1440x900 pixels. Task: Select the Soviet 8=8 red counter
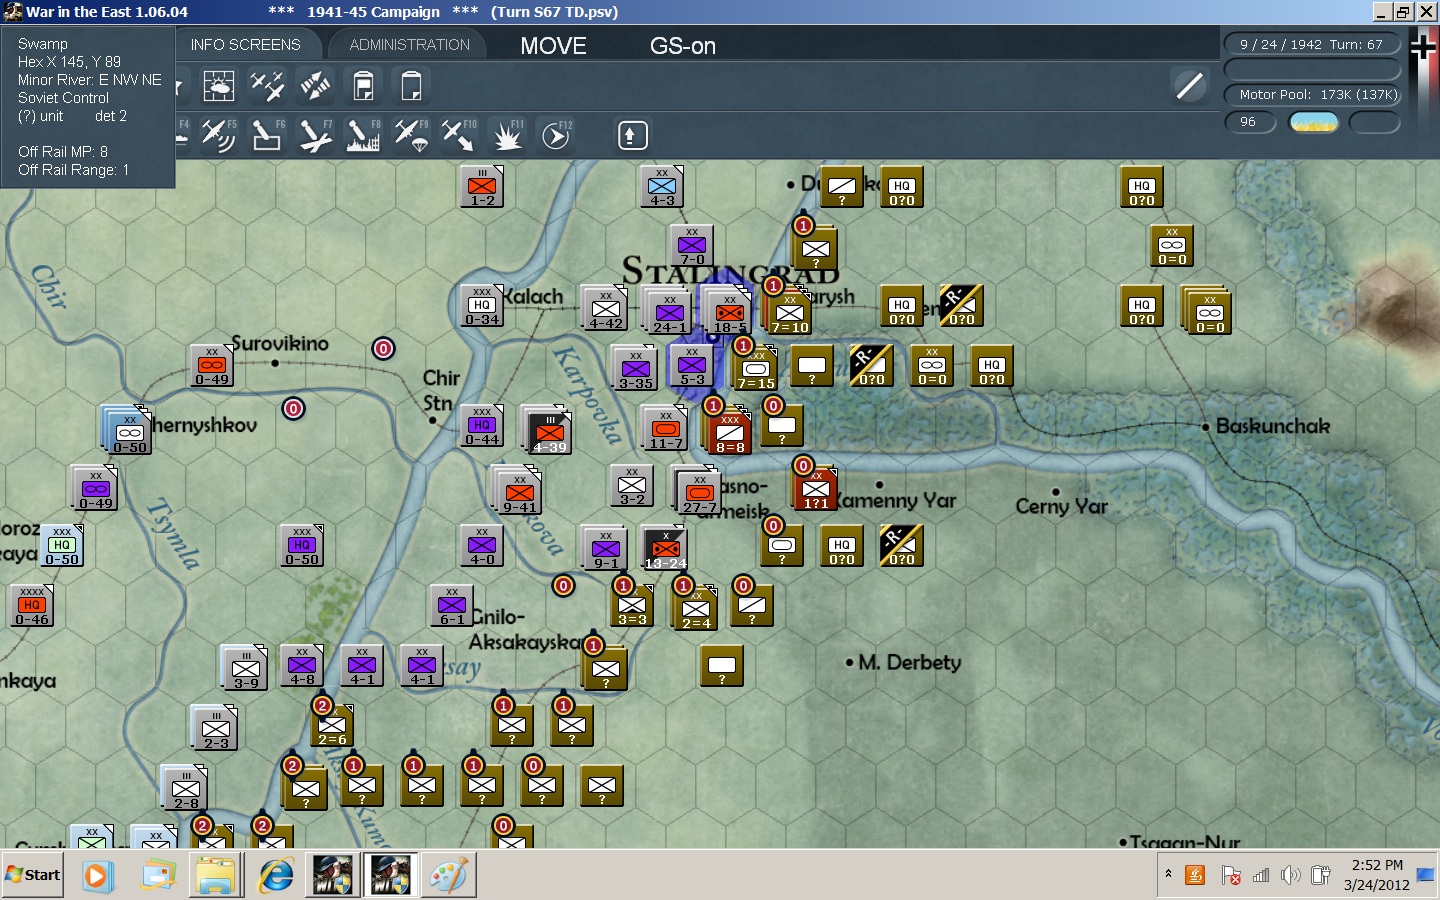pyautogui.click(x=730, y=432)
